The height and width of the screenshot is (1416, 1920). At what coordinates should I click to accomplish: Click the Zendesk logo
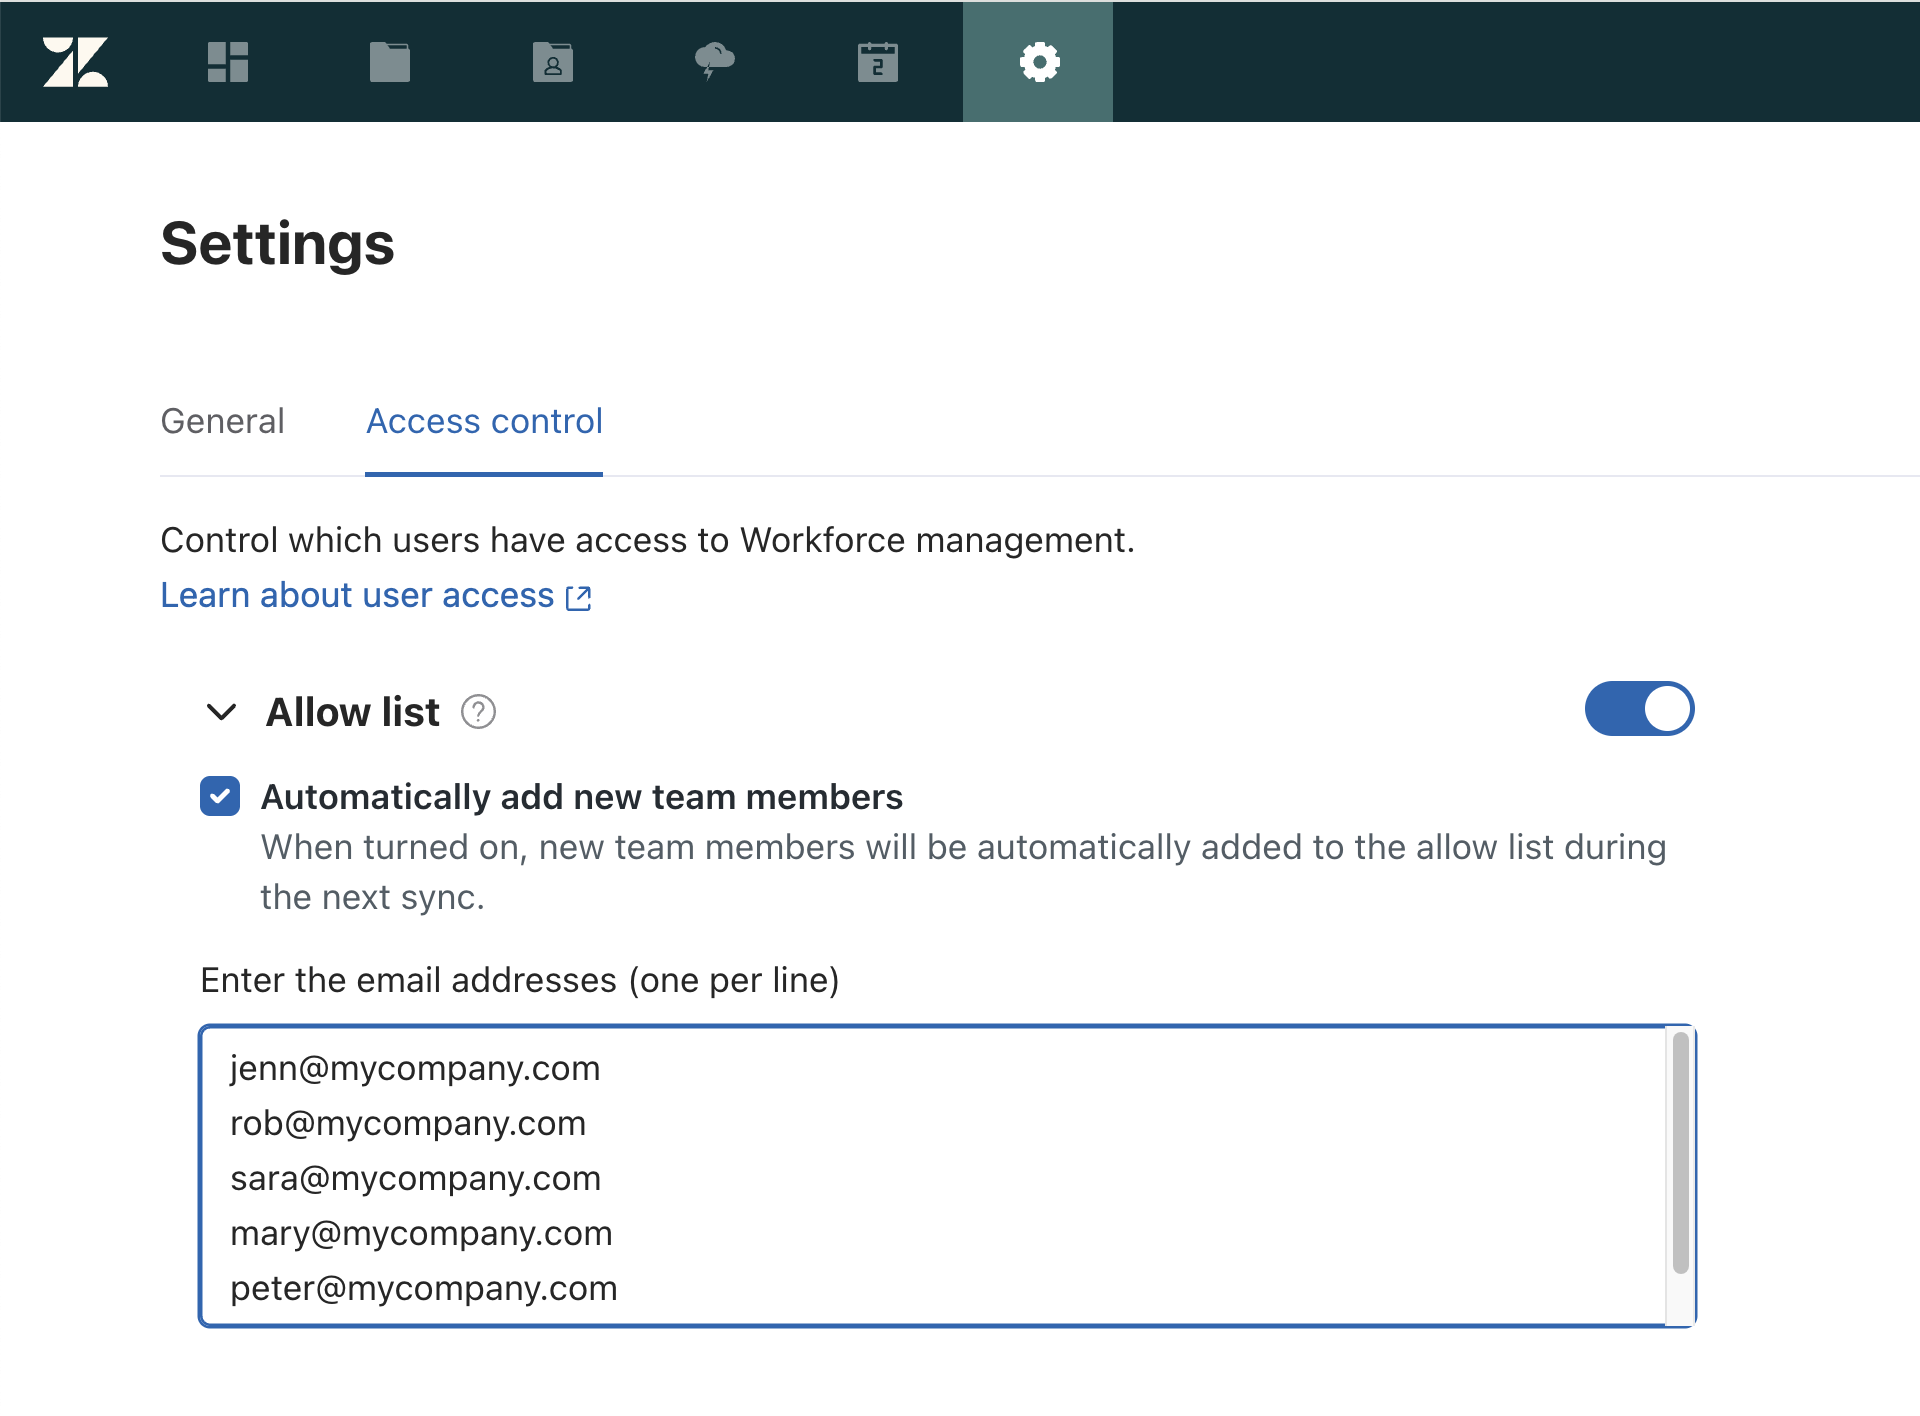[75, 62]
